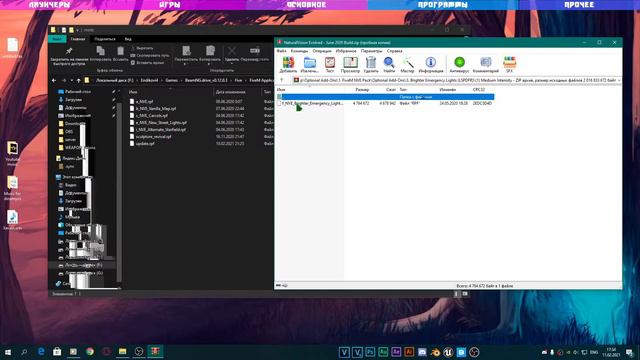Open the ИГРЫ launcher tab at top
This screenshot has height=360, width=640.
click(169, 5)
